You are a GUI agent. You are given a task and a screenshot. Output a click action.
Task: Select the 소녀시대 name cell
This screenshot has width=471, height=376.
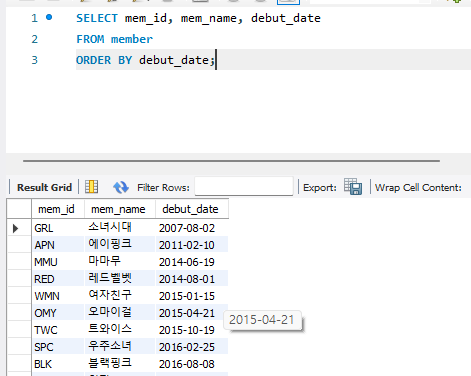tap(120, 228)
